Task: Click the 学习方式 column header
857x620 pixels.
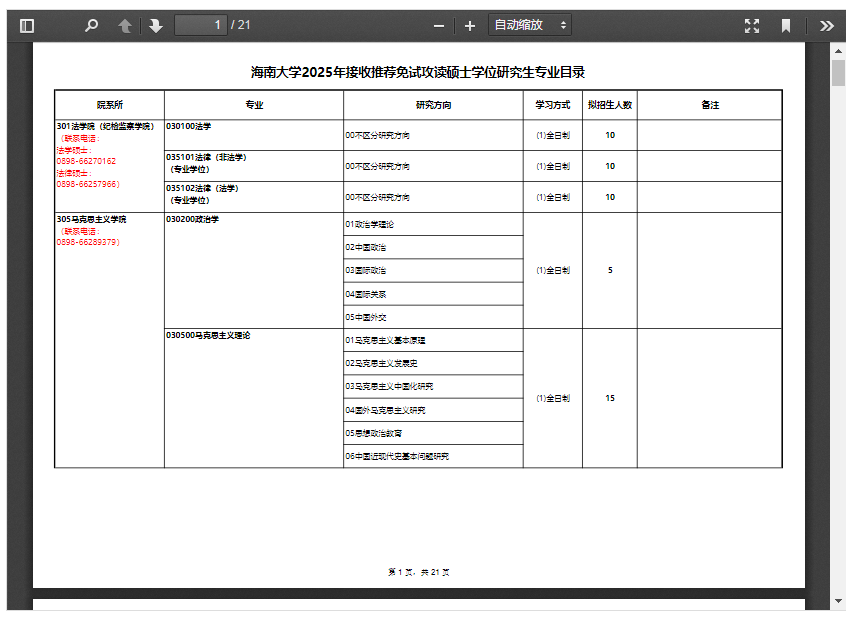Action: [x=553, y=105]
